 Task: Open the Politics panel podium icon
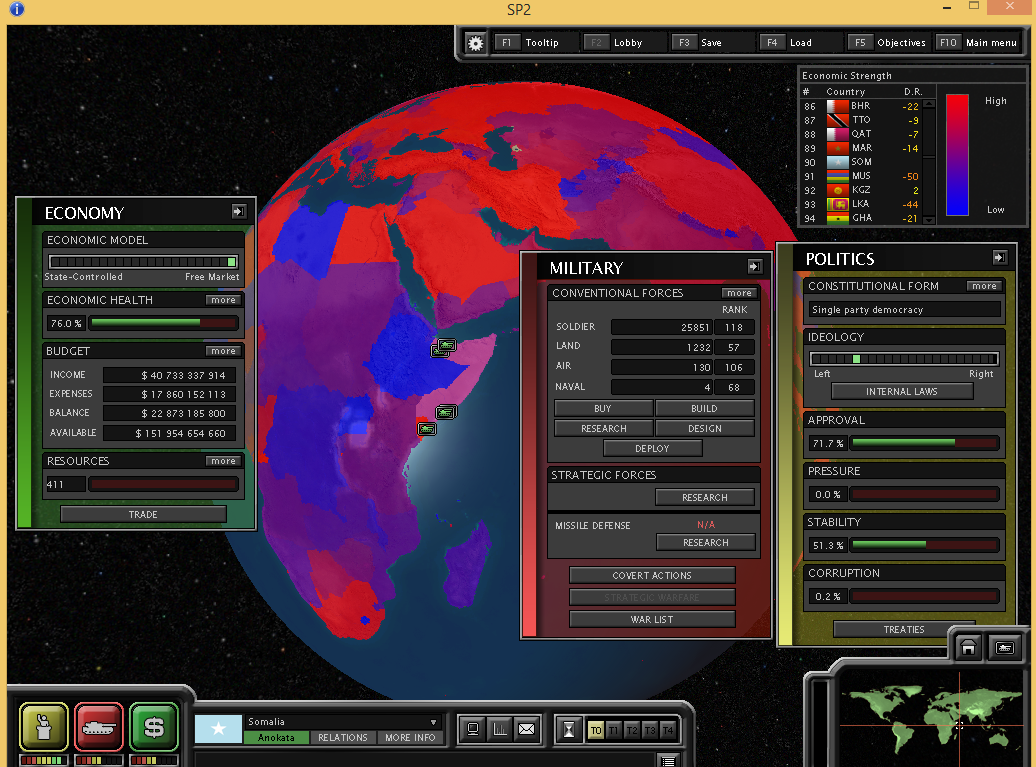tap(44, 727)
